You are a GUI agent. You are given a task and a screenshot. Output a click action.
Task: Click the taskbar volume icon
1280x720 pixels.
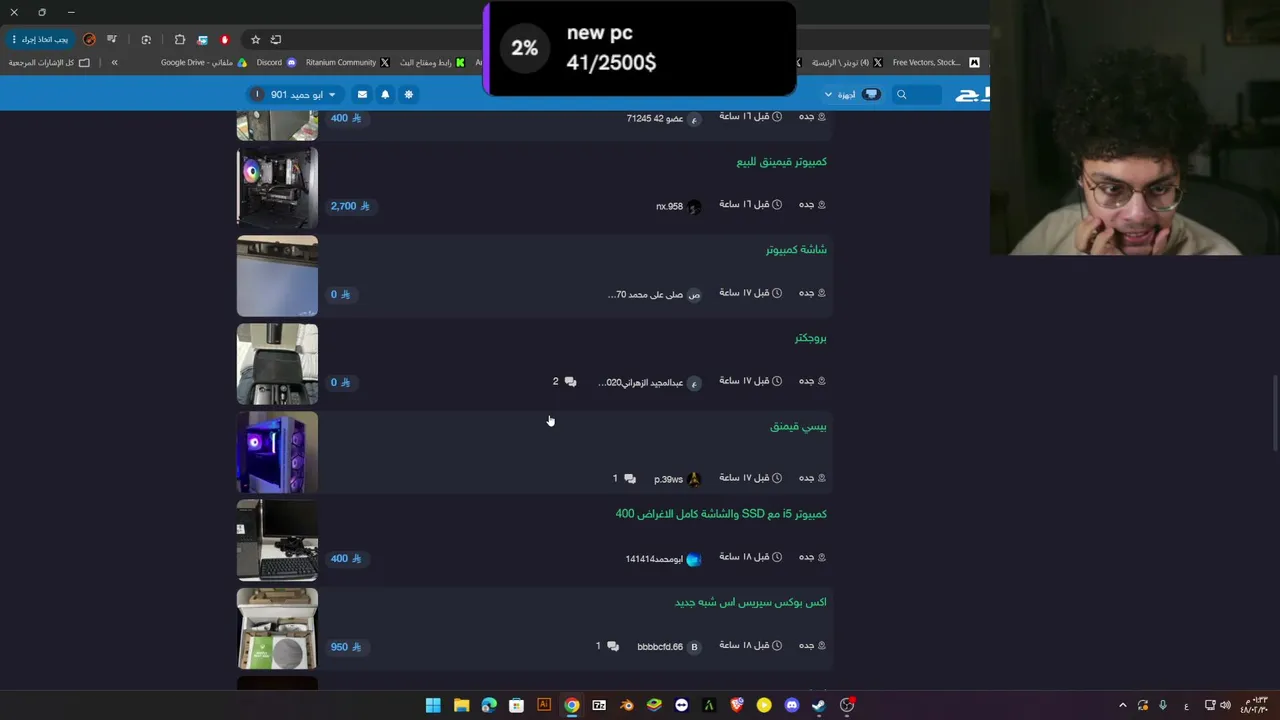click(x=1225, y=705)
